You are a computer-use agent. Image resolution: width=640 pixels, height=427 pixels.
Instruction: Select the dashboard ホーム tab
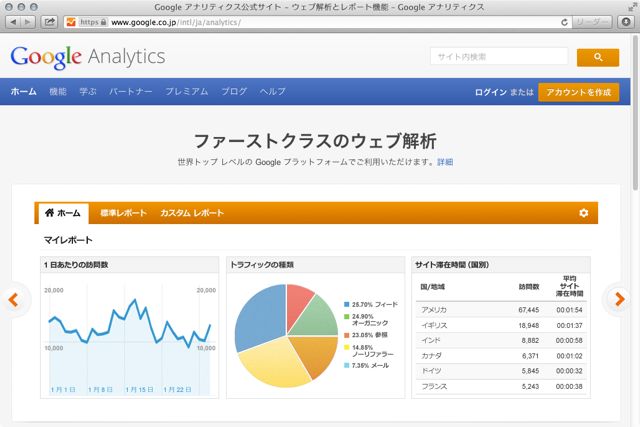63,213
